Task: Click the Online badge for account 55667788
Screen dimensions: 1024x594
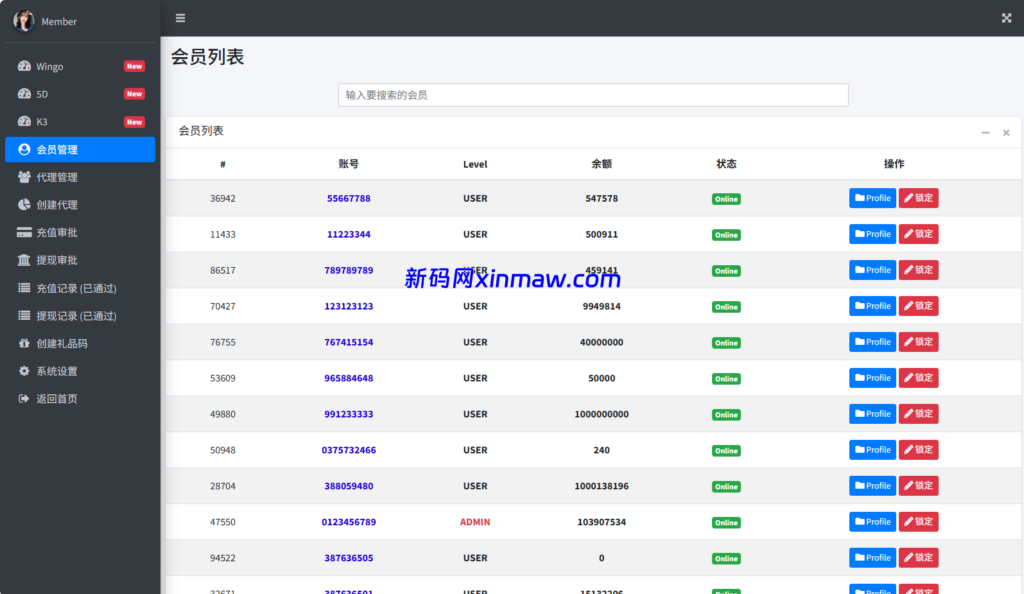Action: click(726, 199)
